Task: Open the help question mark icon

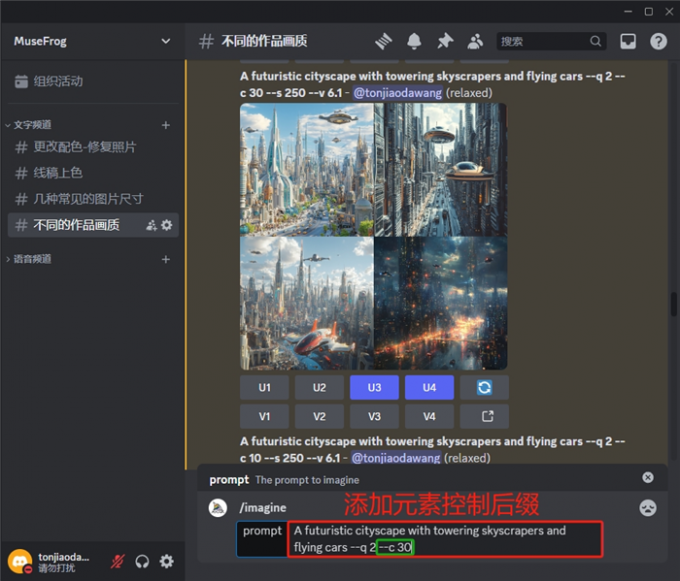Action: (658, 41)
